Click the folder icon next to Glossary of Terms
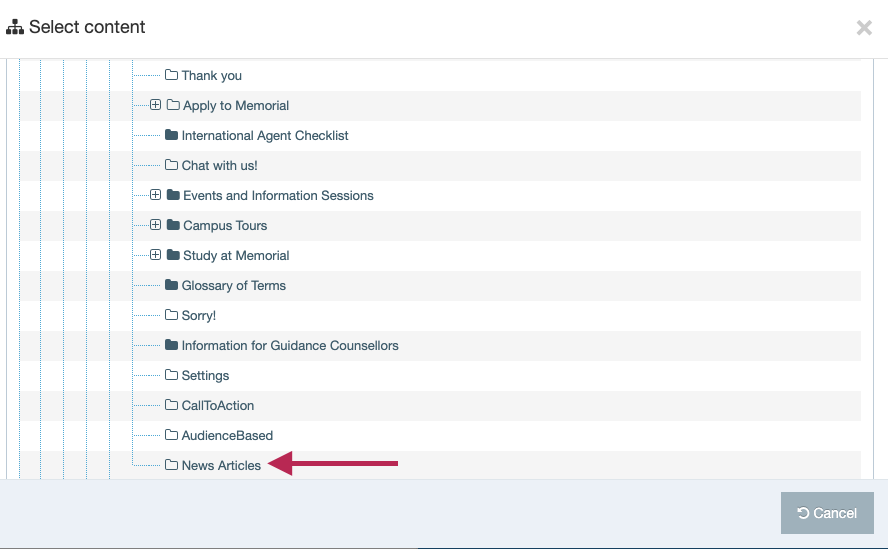Image resolution: width=888 pixels, height=549 pixels. [171, 285]
